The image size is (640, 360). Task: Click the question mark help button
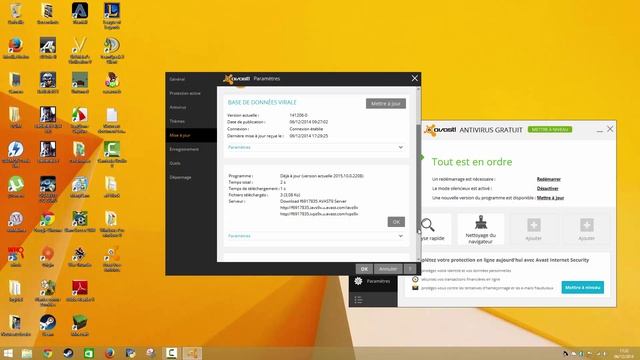[x=410, y=269]
